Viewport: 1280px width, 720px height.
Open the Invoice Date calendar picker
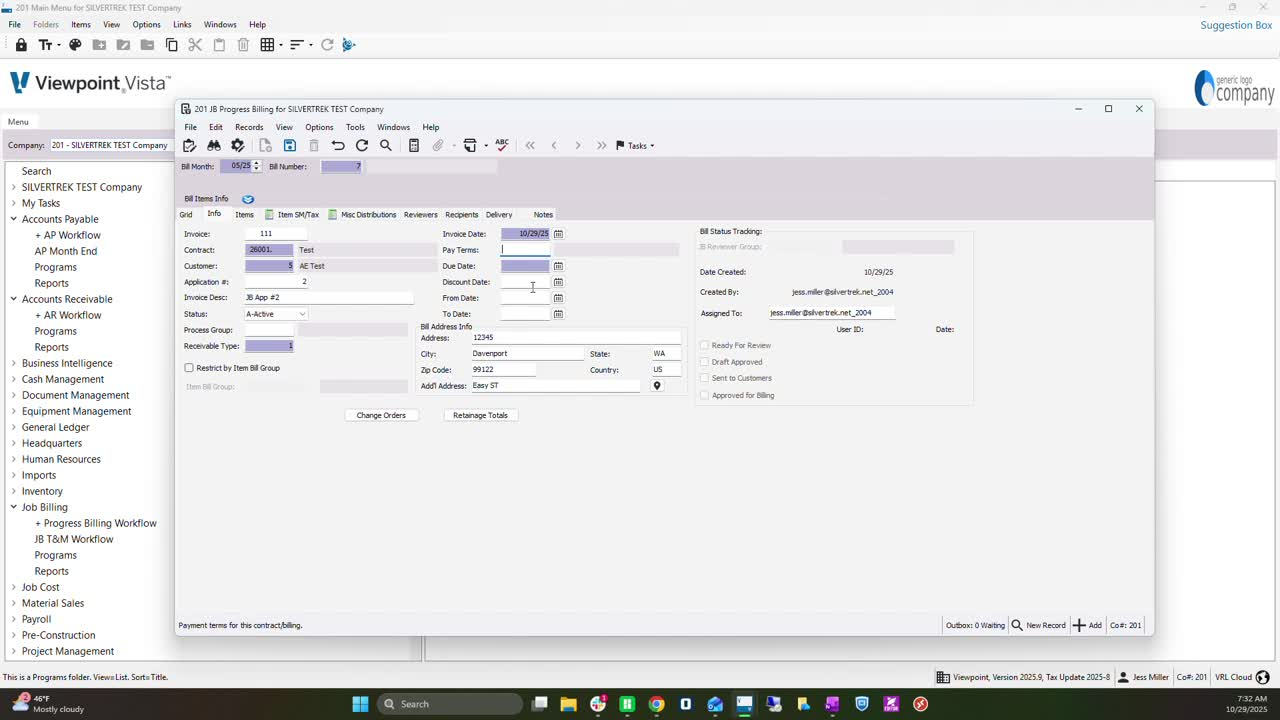[x=558, y=234]
